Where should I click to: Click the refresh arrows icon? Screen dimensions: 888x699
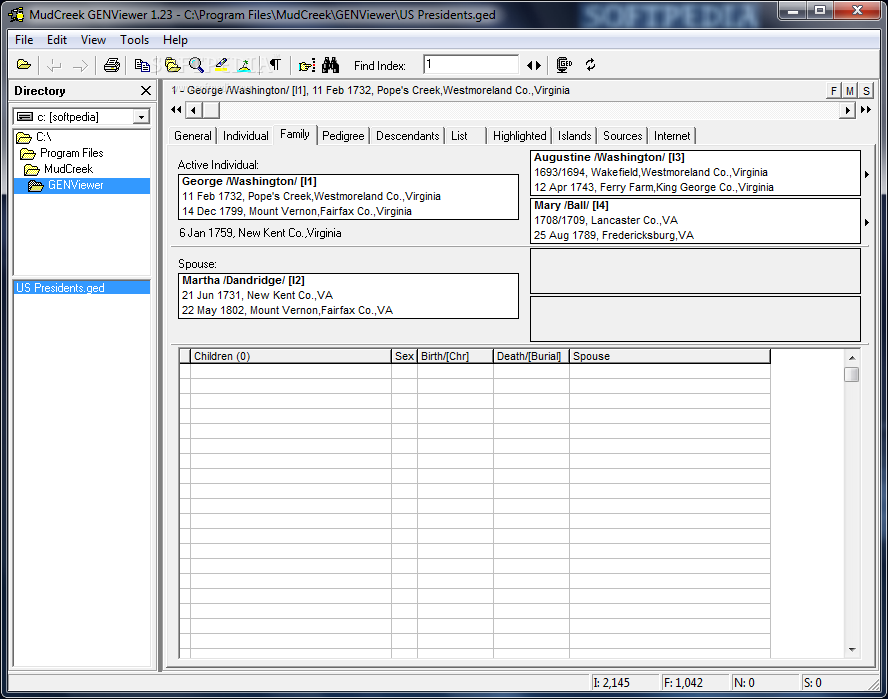click(x=591, y=65)
